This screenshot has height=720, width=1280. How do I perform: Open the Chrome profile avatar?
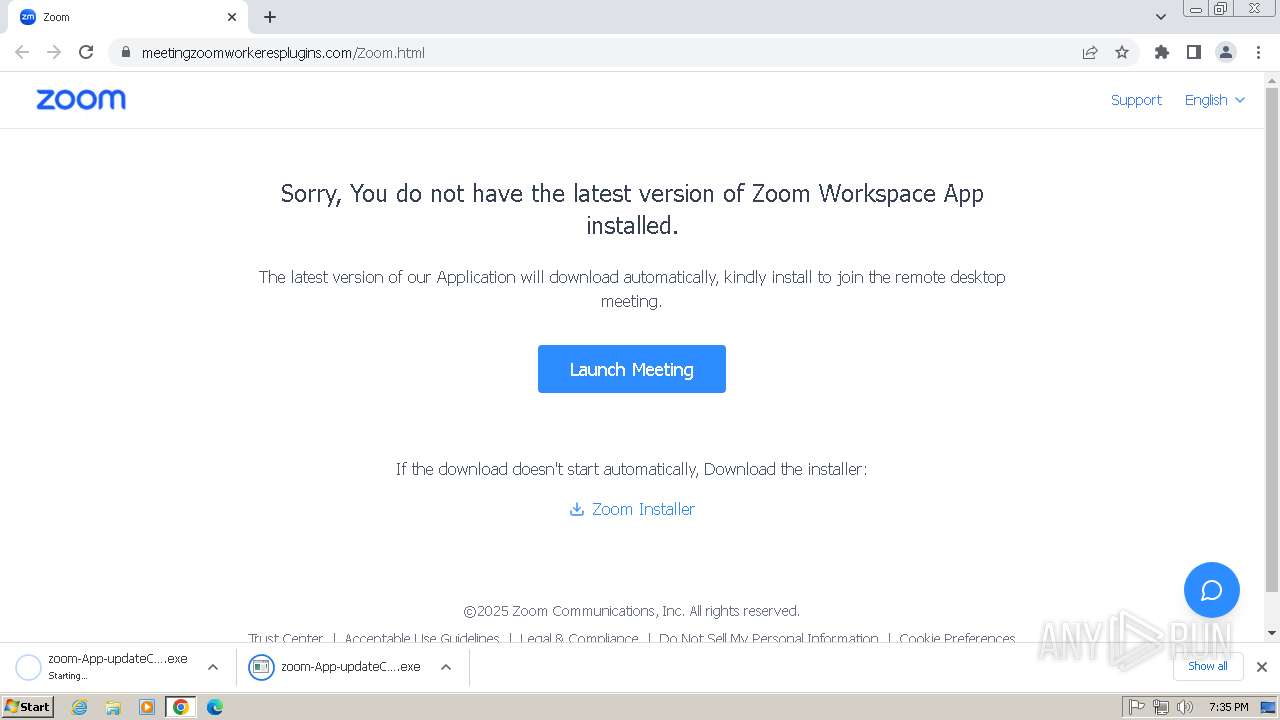[1226, 52]
